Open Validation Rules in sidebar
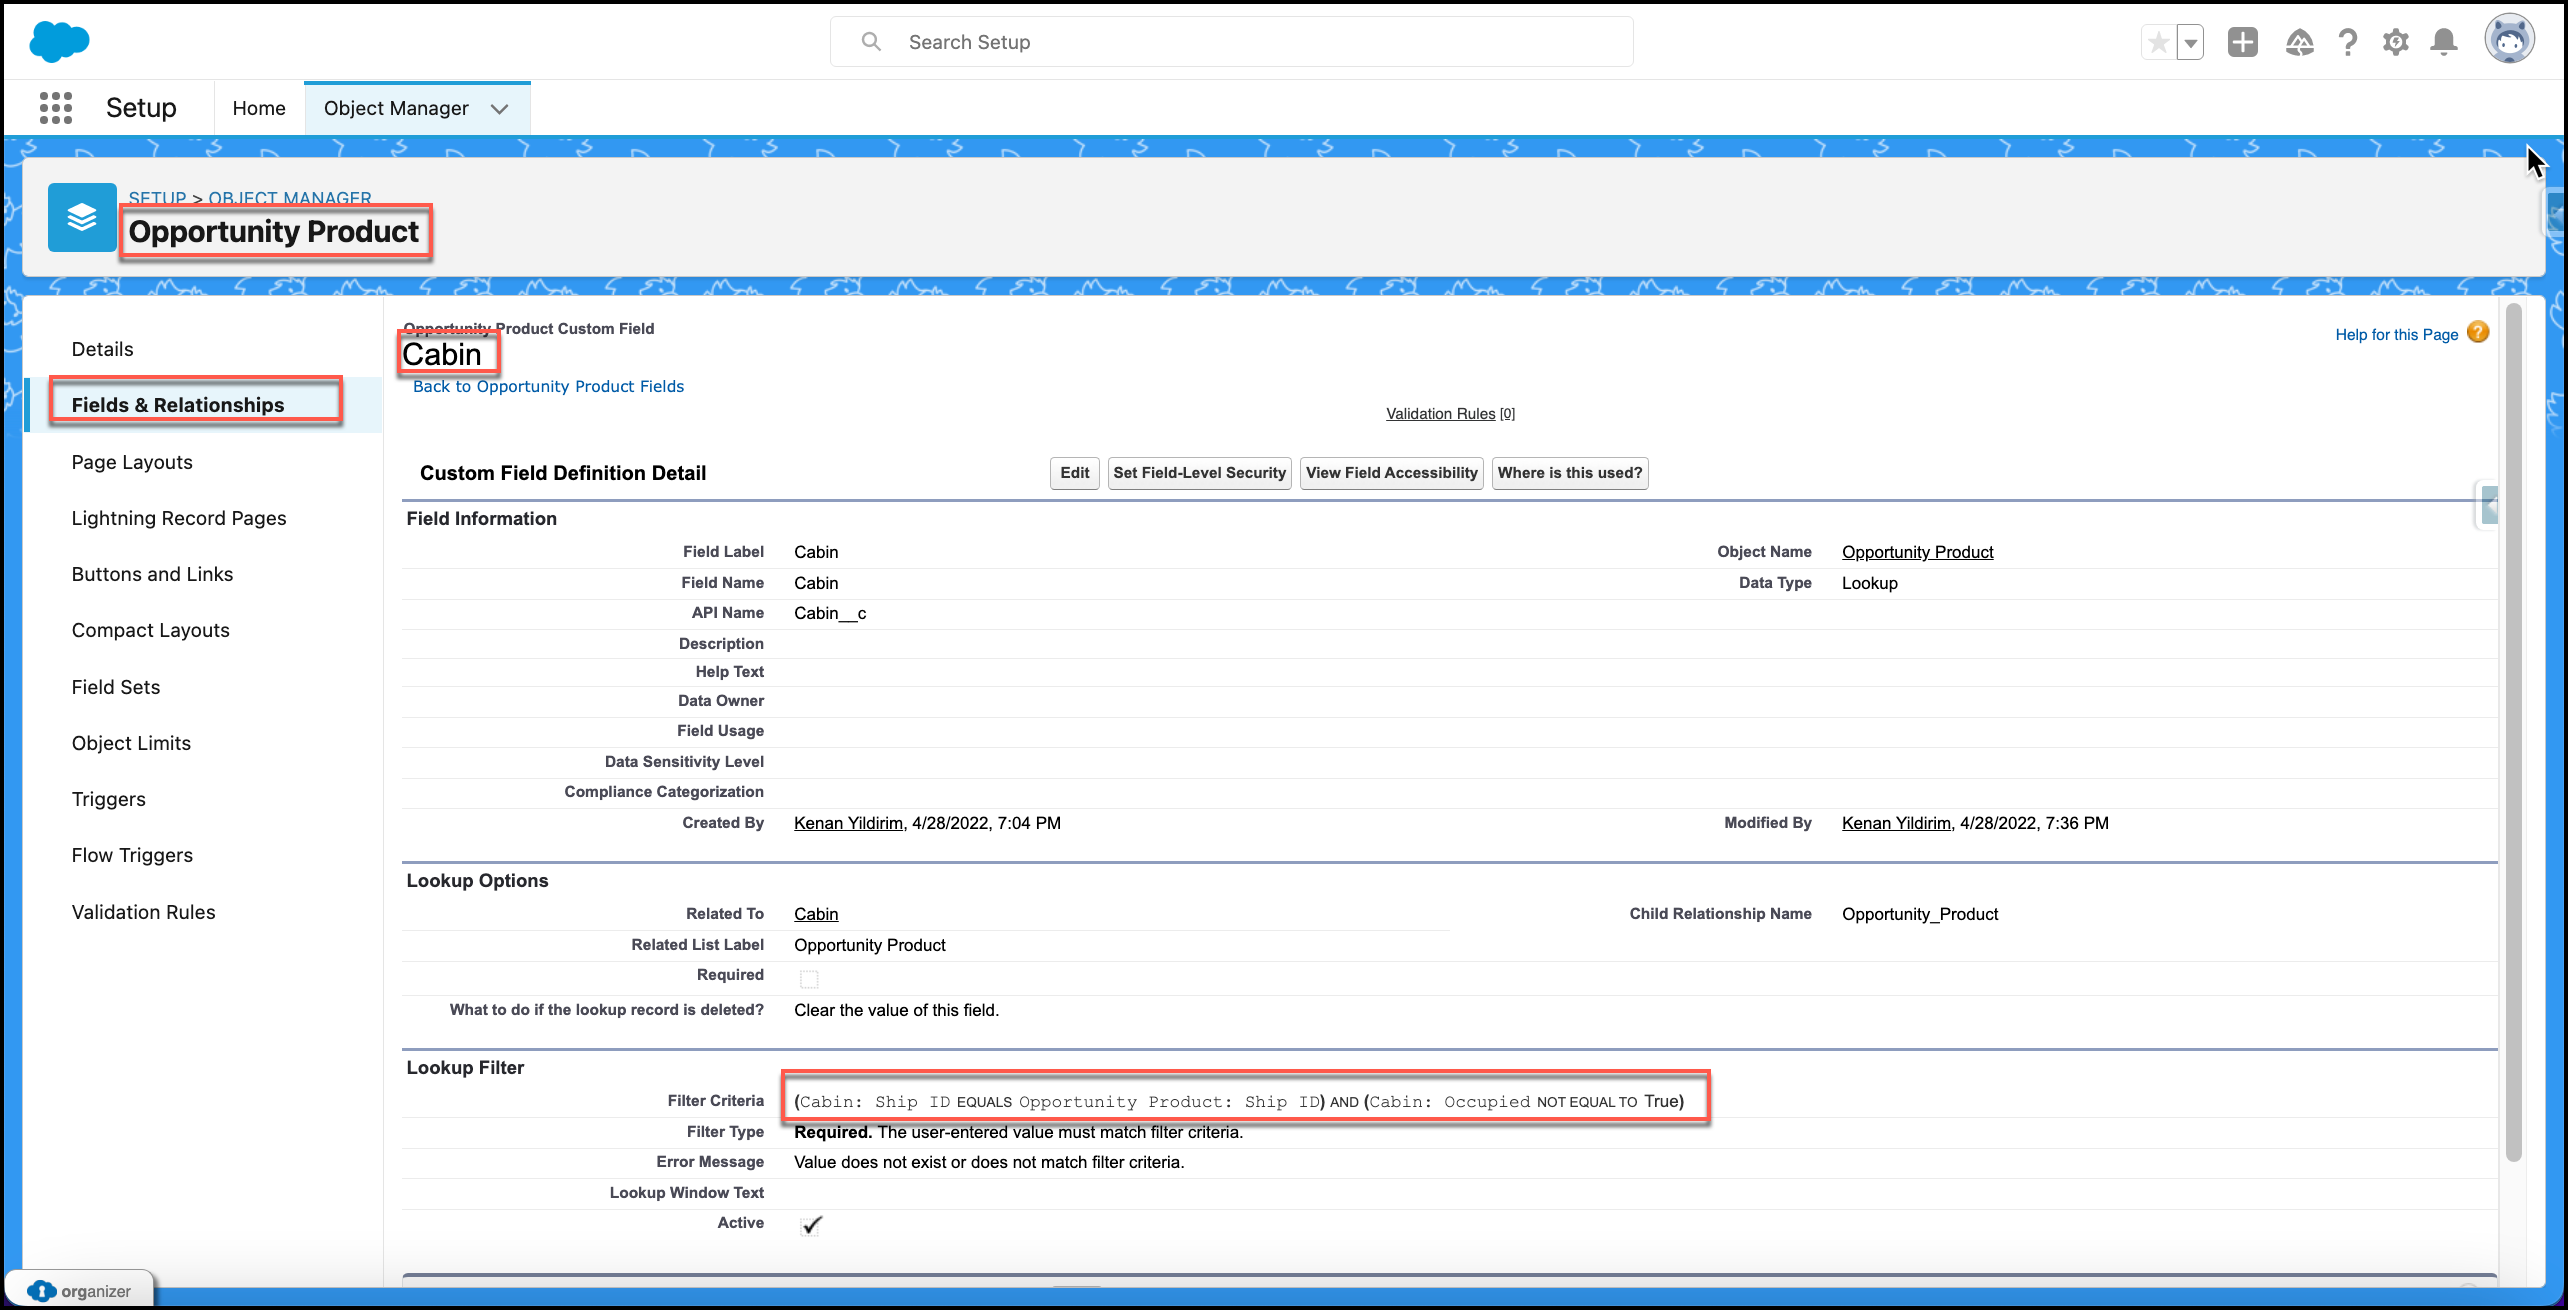2568x1310 pixels. [x=143, y=912]
